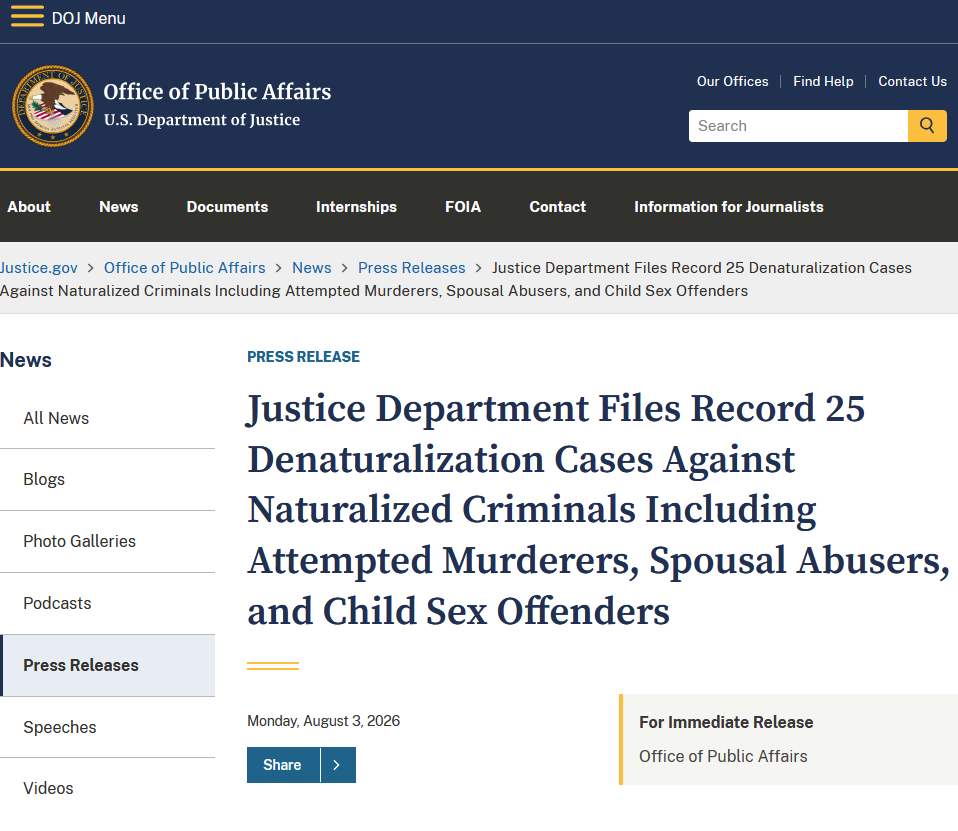958x831 pixels.
Task: Click the For Immediate Release text
Action: [x=726, y=722]
